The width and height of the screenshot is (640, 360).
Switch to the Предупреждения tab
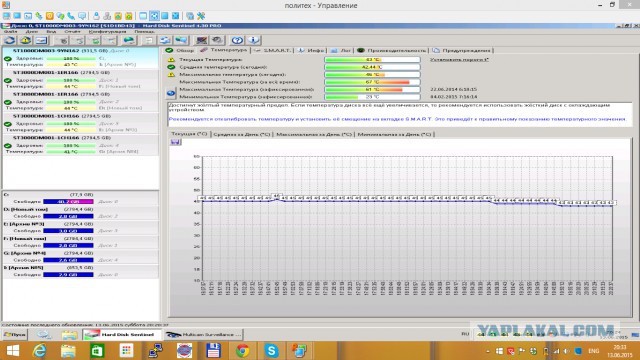pos(462,50)
